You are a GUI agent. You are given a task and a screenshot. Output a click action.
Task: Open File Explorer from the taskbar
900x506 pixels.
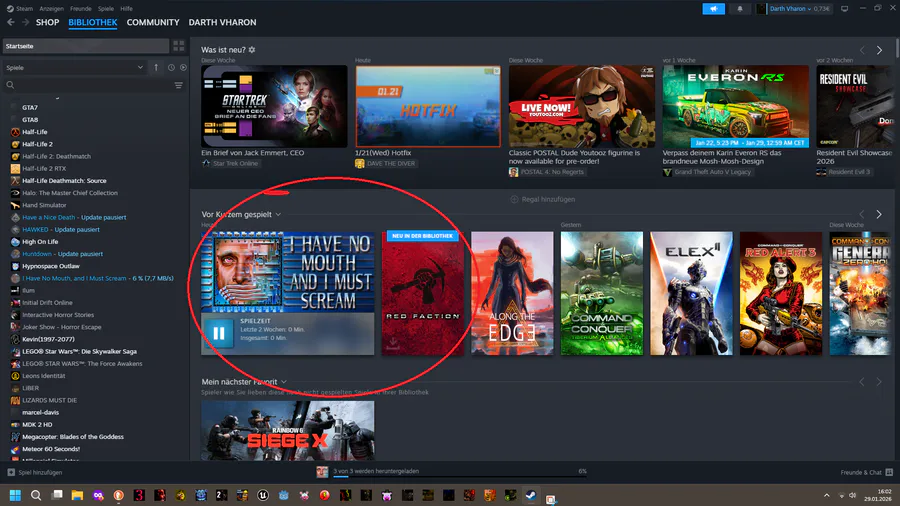click(77, 495)
